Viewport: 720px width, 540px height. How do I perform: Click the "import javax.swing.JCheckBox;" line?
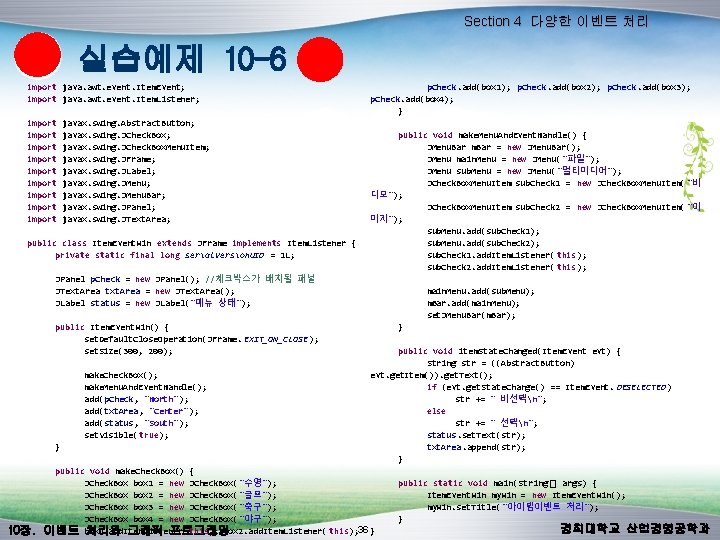(x=99, y=135)
